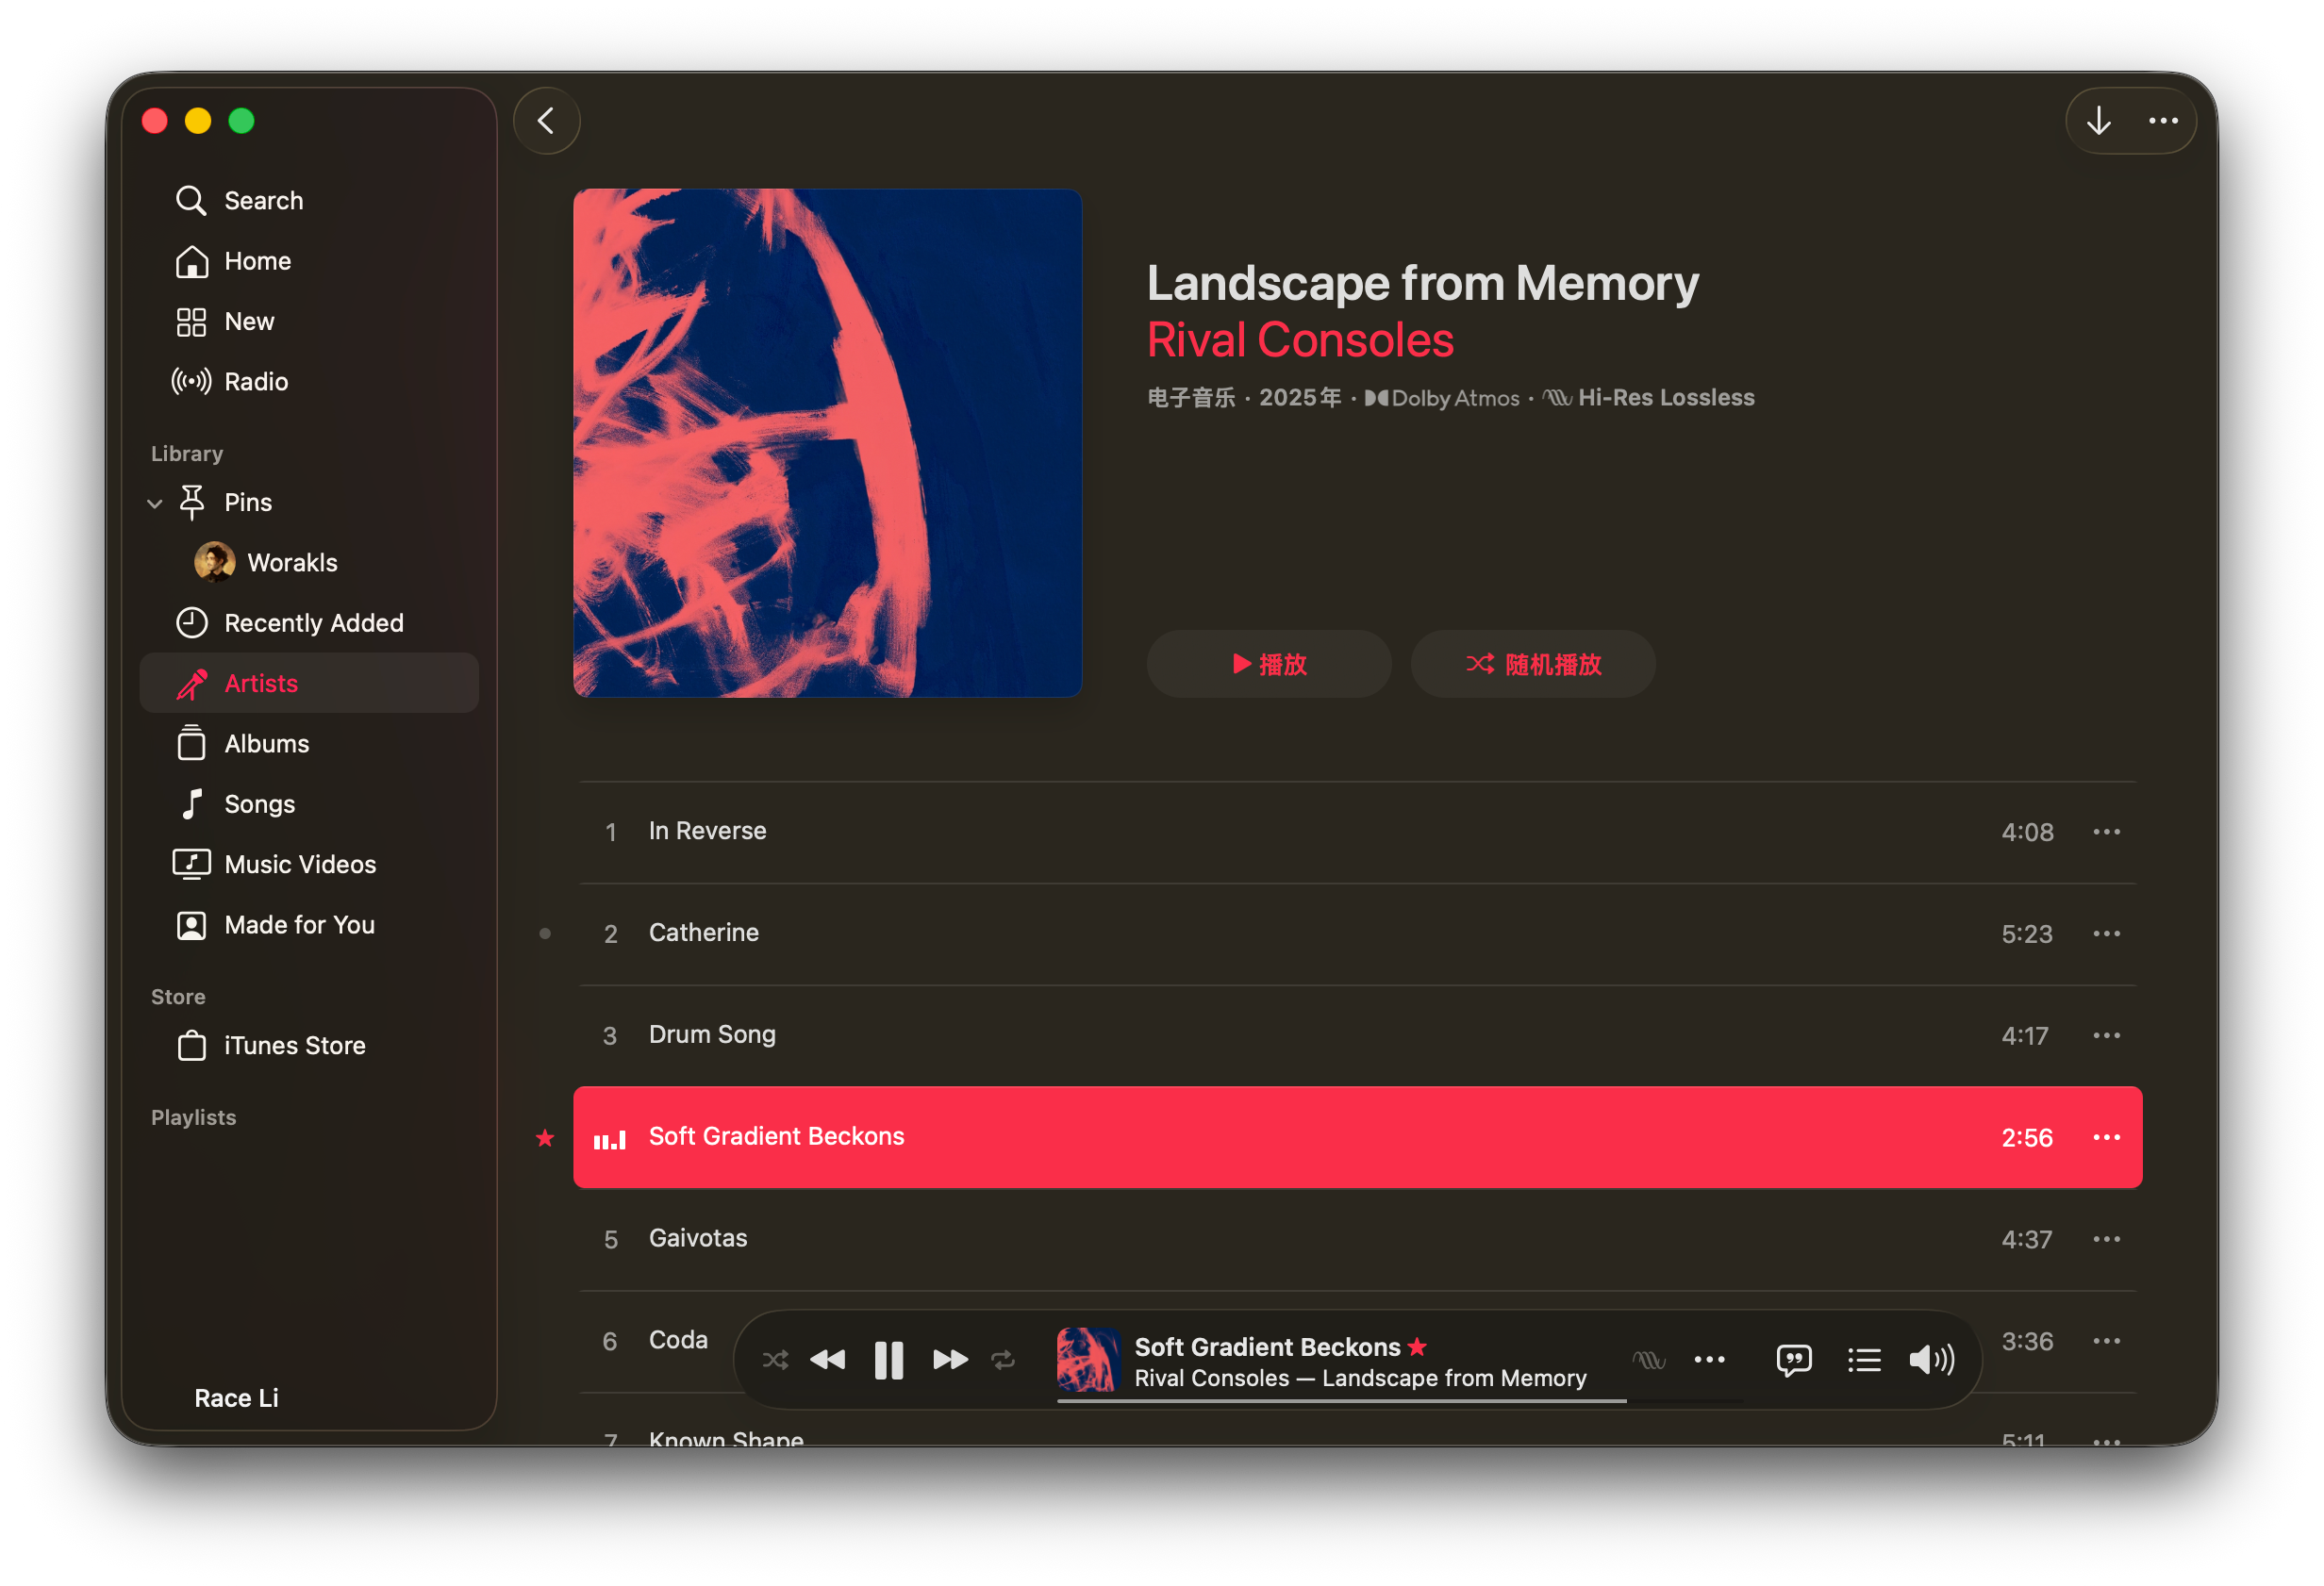This screenshot has height=1586, width=2324.
Task: Click the red 播放 play button
Action: click(x=1268, y=664)
